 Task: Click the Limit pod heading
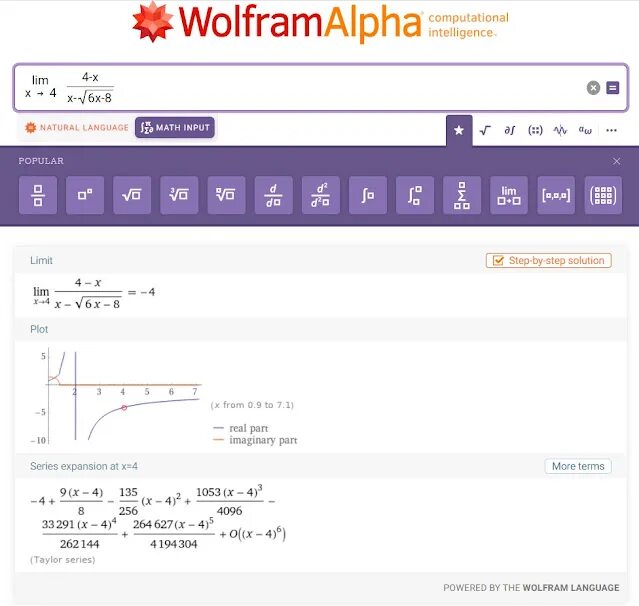click(41, 260)
